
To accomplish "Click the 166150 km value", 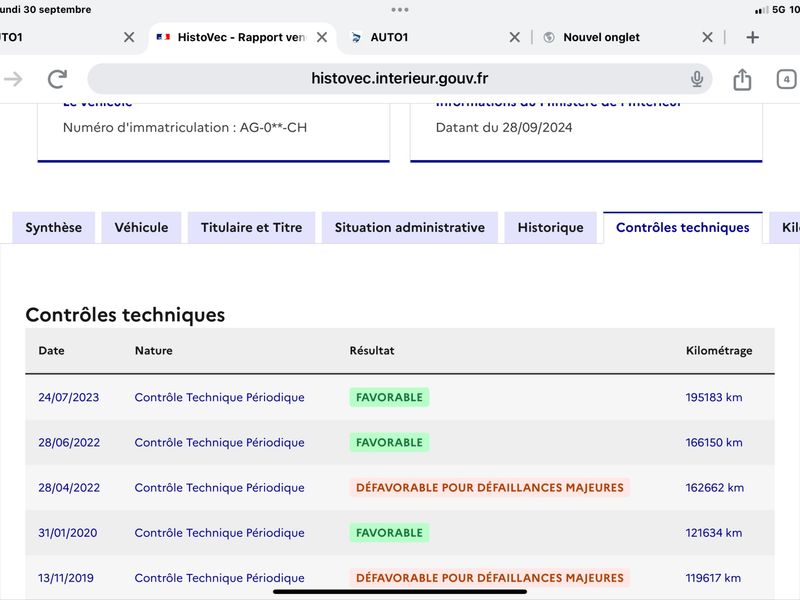I will coord(714,442).
